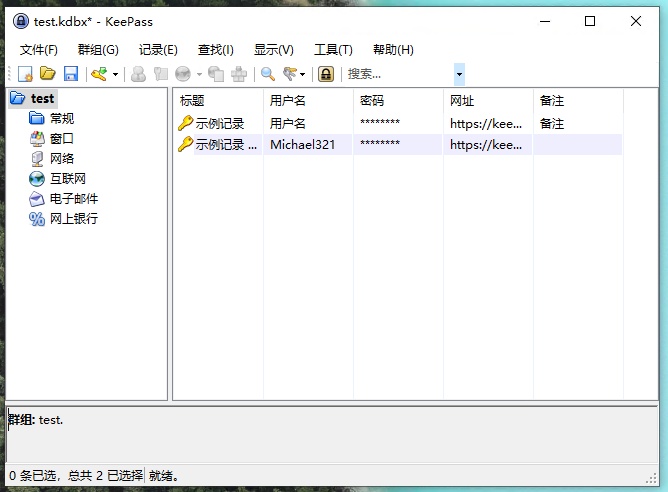Lock the workspace using the padlock icon
This screenshot has height=492, width=668.
(325, 74)
